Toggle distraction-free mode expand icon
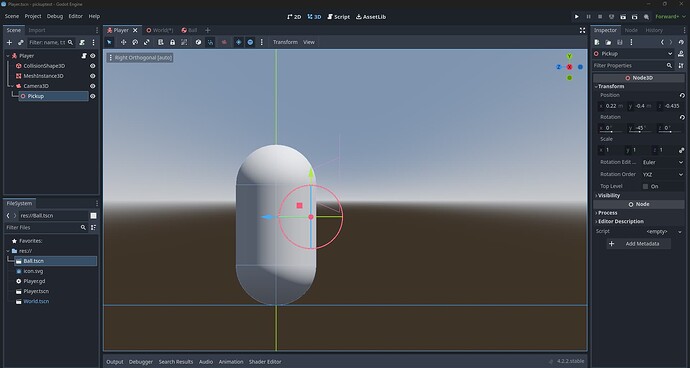This screenshot has width=690, height=368. (582, 30)
